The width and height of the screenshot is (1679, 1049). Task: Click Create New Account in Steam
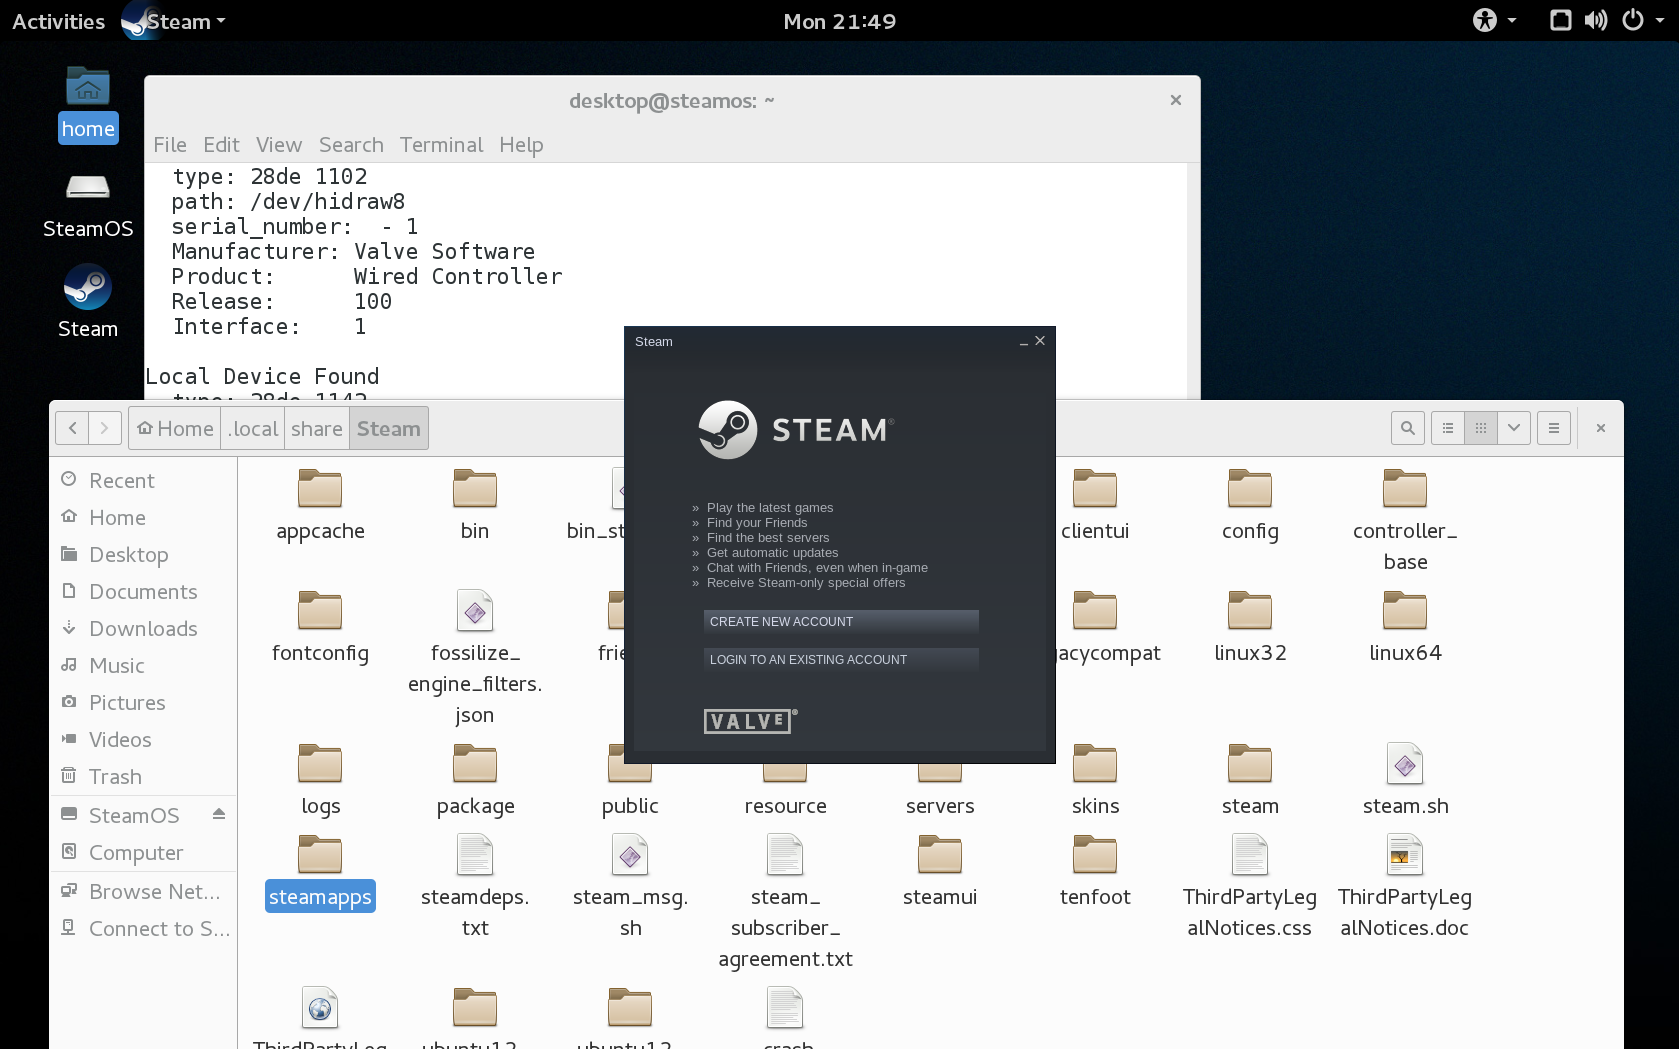[841, 622]
